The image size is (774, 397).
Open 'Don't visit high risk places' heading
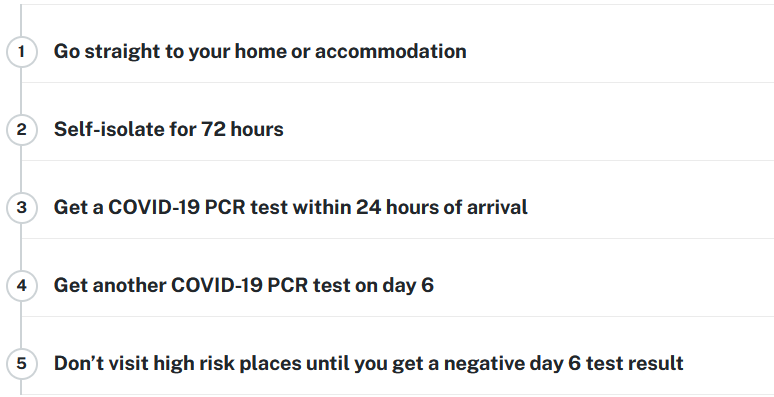[x=368, y=364]
